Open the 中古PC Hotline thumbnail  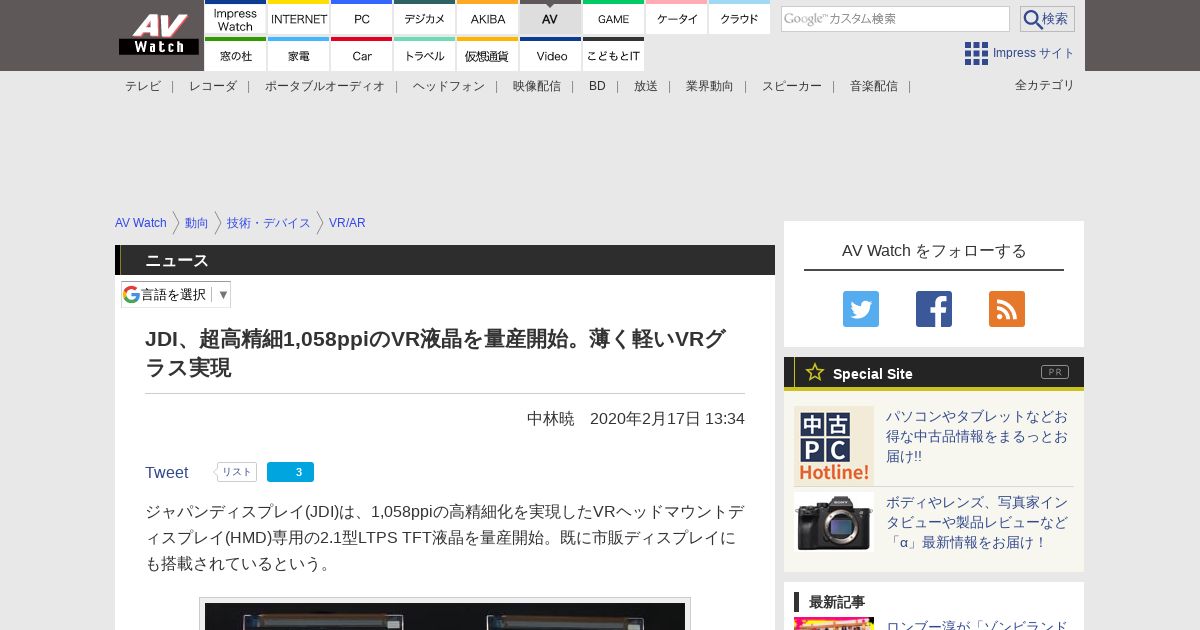[x=834, y=445]
